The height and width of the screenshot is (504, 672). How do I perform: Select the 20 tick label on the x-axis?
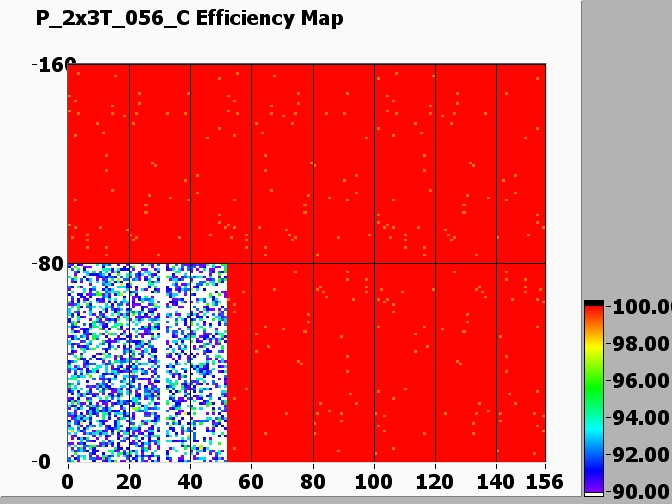point(129,483)
